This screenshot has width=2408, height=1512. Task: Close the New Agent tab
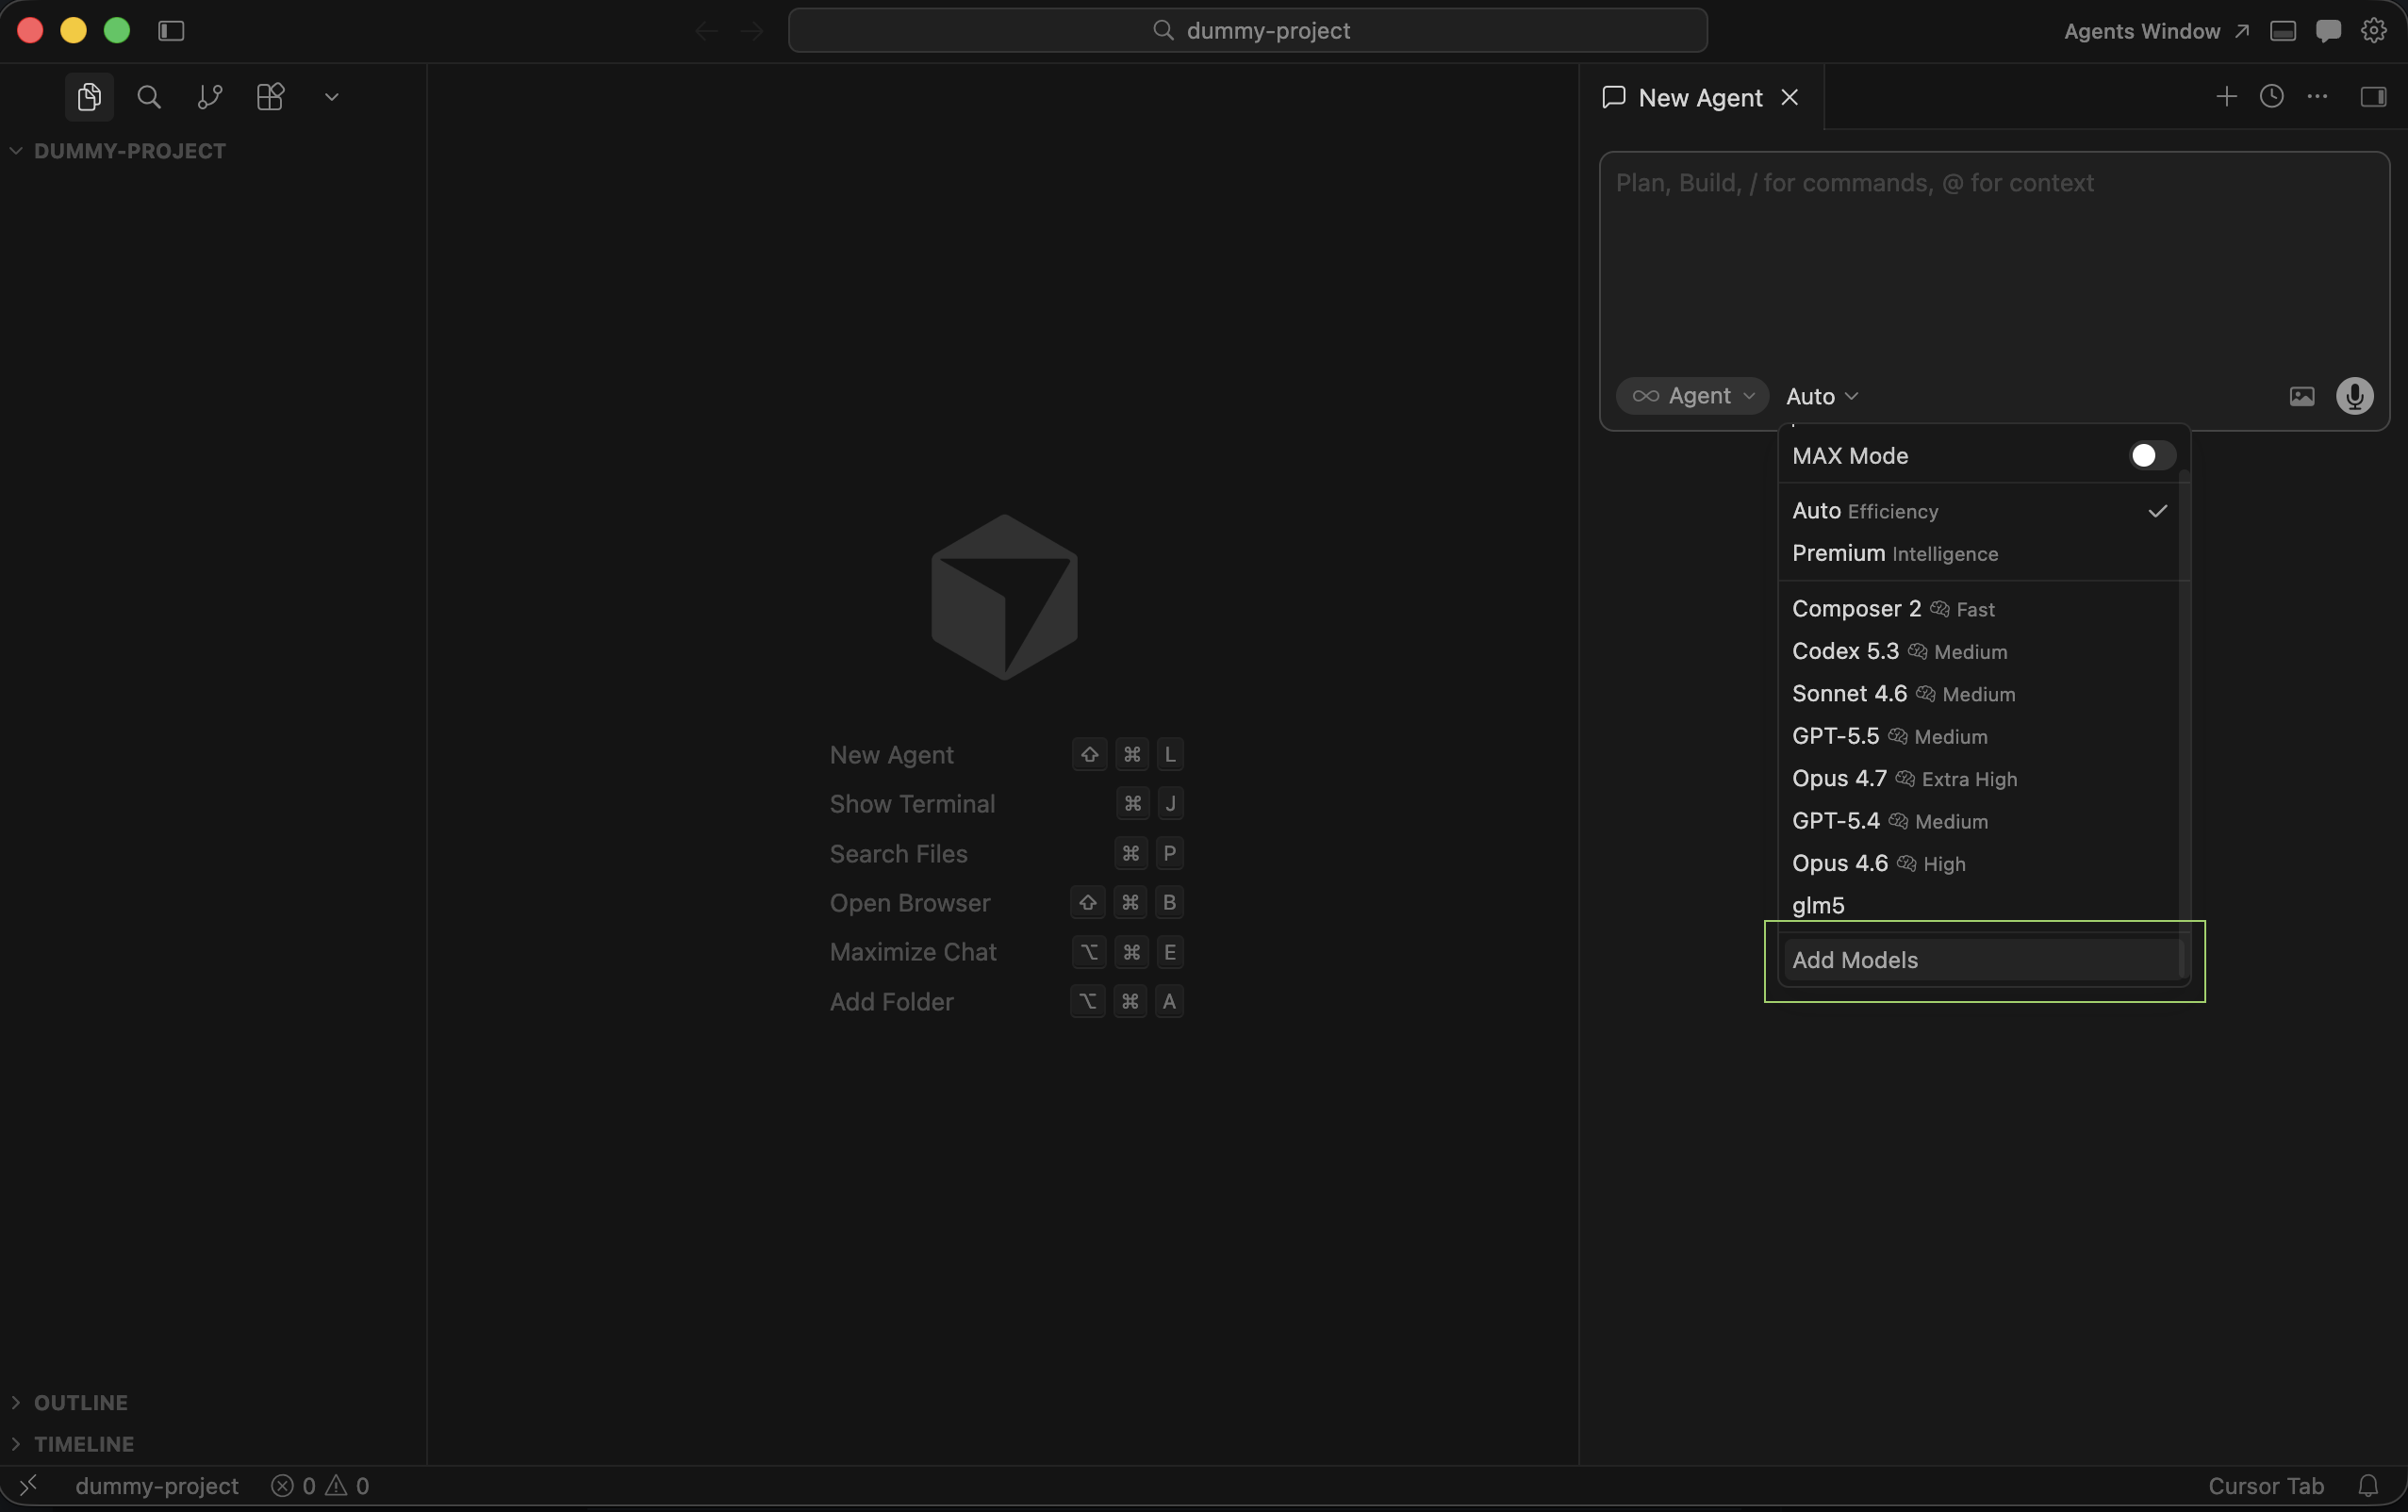(x=1790, y=97)
